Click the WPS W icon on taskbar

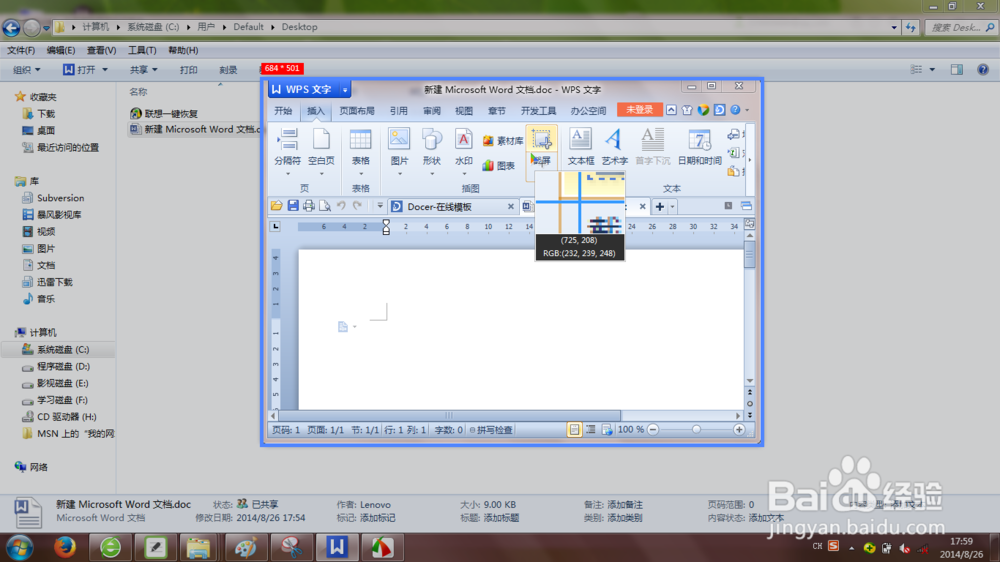point(337,547)
